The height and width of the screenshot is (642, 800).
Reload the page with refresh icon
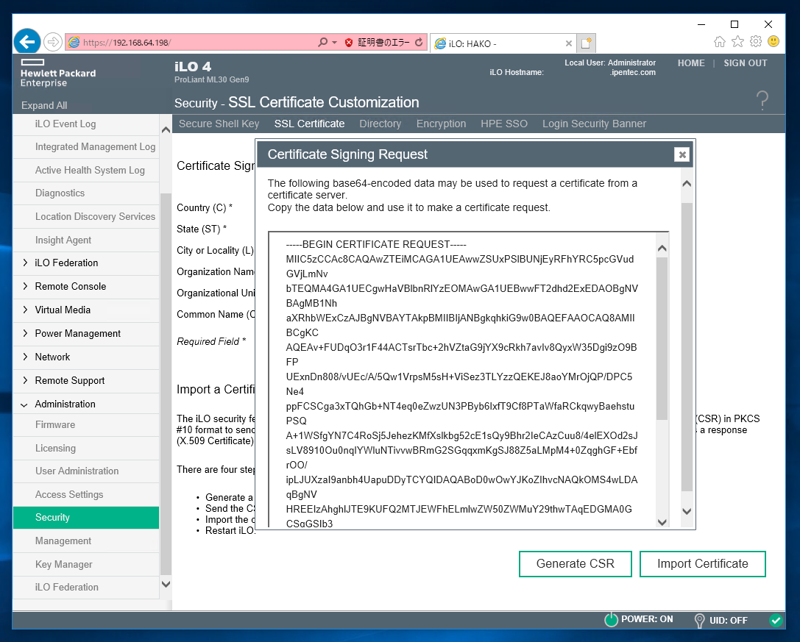pos(419,42)
